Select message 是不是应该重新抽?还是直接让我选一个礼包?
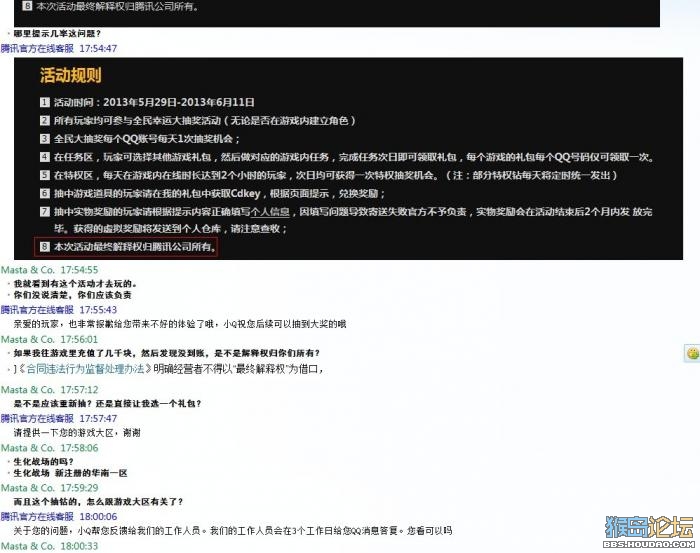The height and width of the screenshot is (553, 700). coord(108,403)
